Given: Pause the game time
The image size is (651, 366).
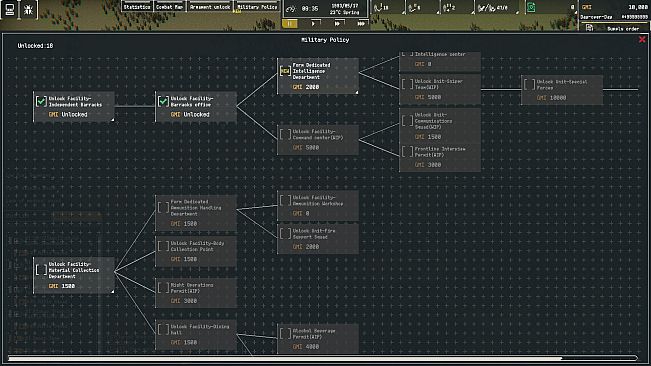Looking at the screenshot, I should tap(290, 24).
